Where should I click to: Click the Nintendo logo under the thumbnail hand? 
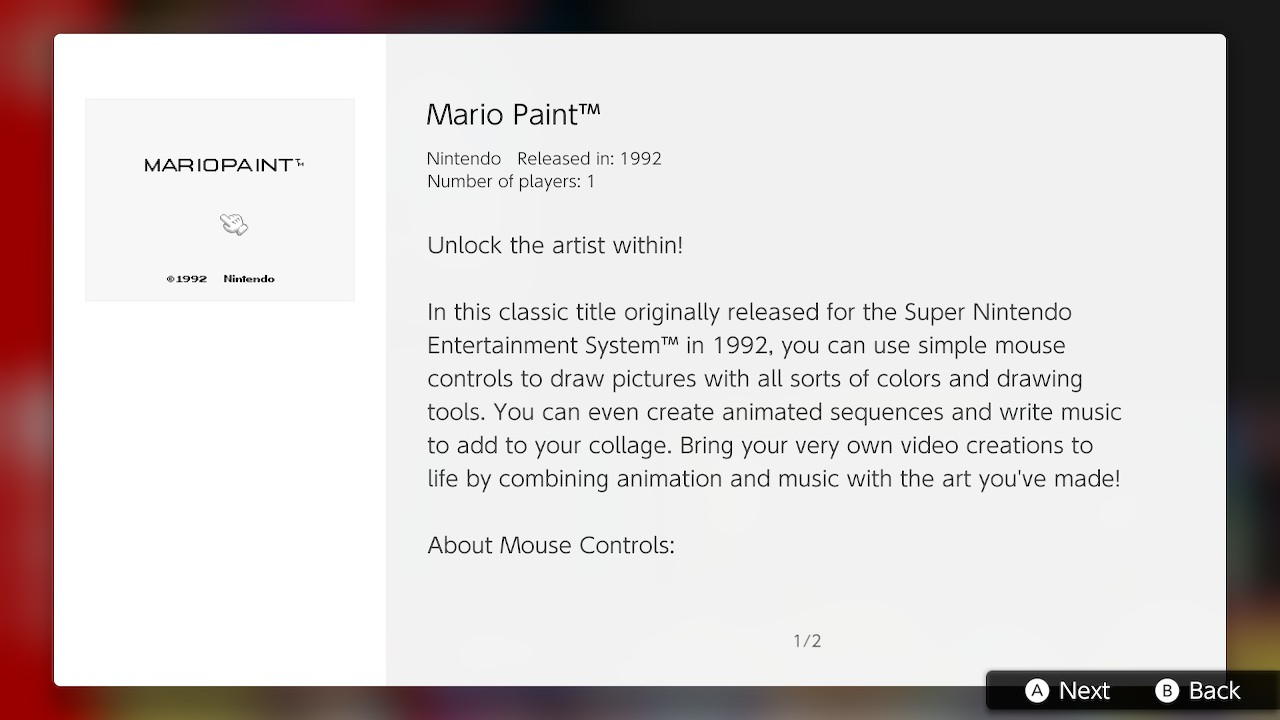coord(249,279)
